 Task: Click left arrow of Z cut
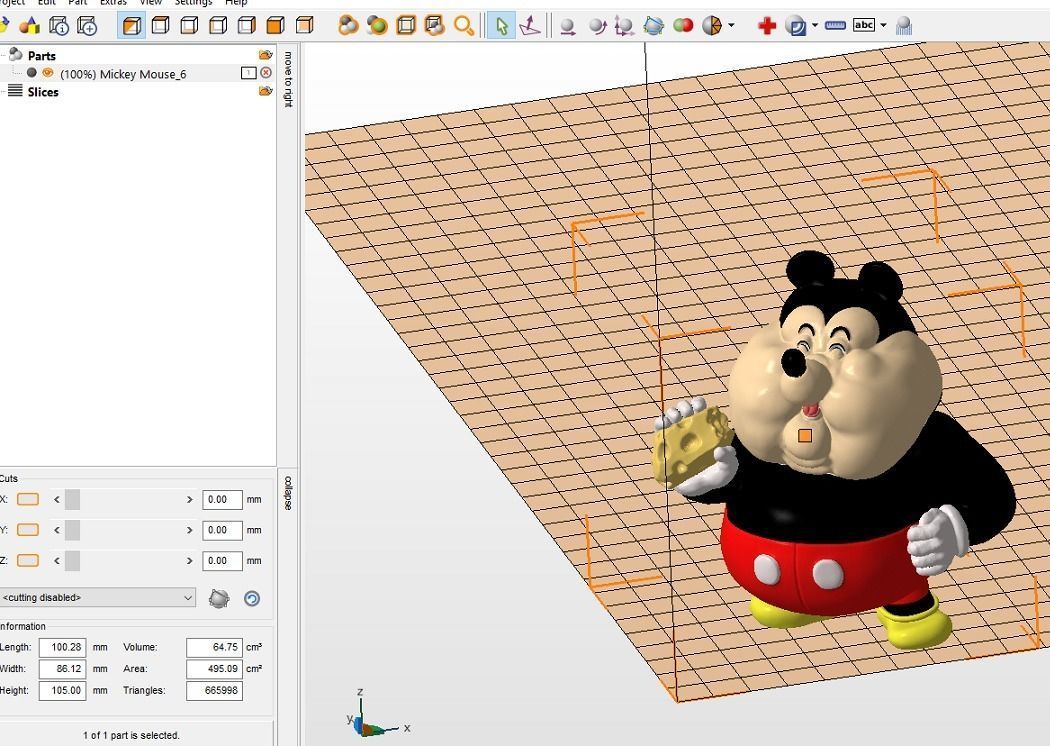click(x=57, y=561)
